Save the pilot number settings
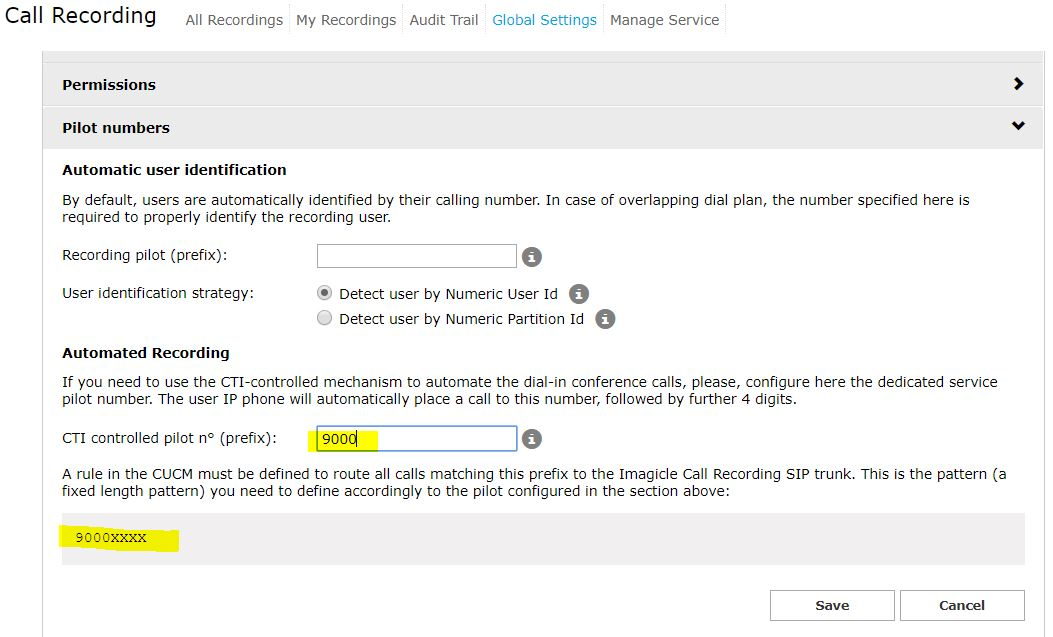 [831, 605]
